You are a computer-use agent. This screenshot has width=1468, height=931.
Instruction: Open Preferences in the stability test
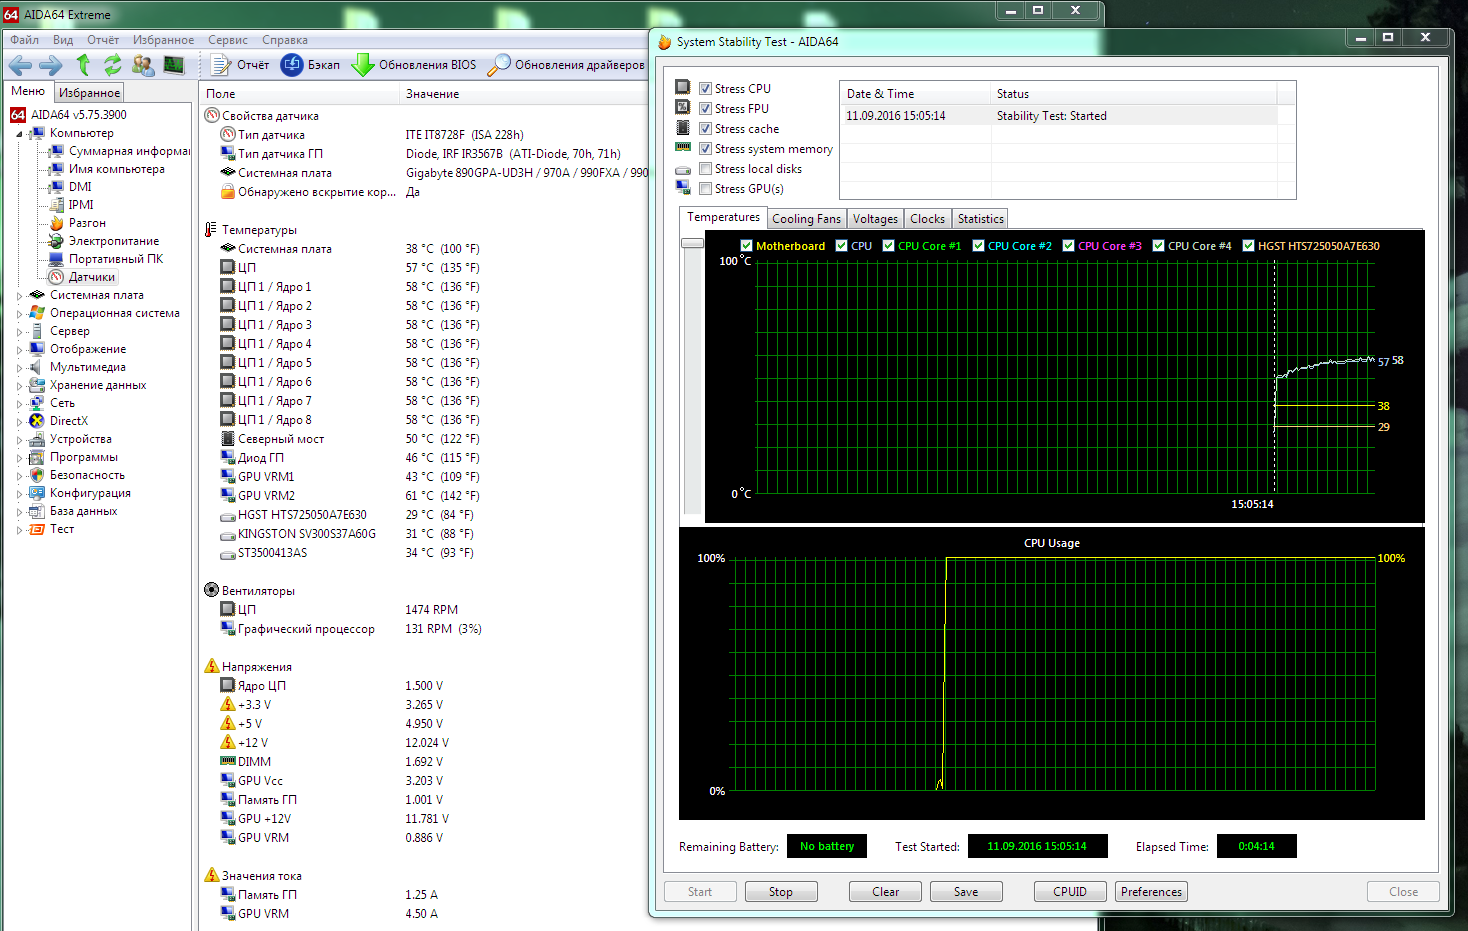pyautogui.click(x=1151, y=892)
